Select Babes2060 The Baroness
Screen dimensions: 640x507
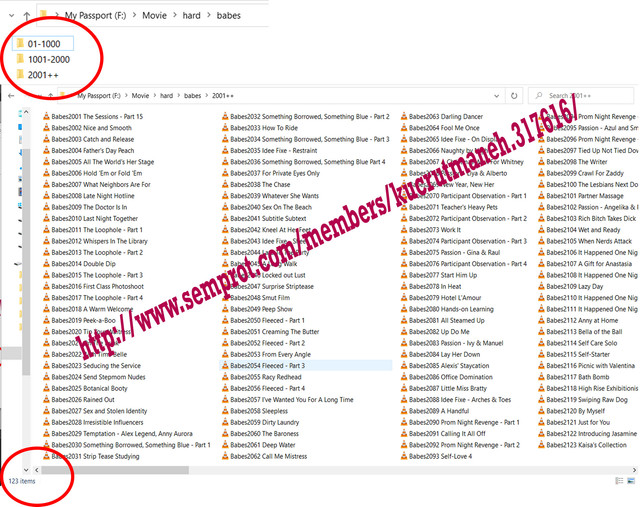click(x=260, y=434)
